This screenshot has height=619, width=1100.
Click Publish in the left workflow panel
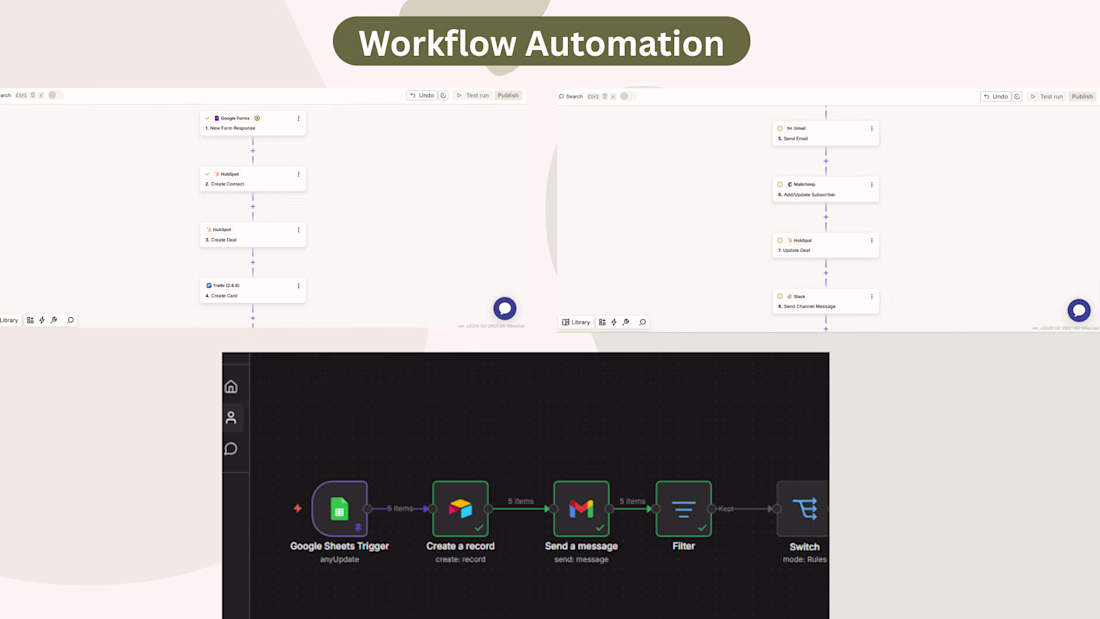coord(508,95)
